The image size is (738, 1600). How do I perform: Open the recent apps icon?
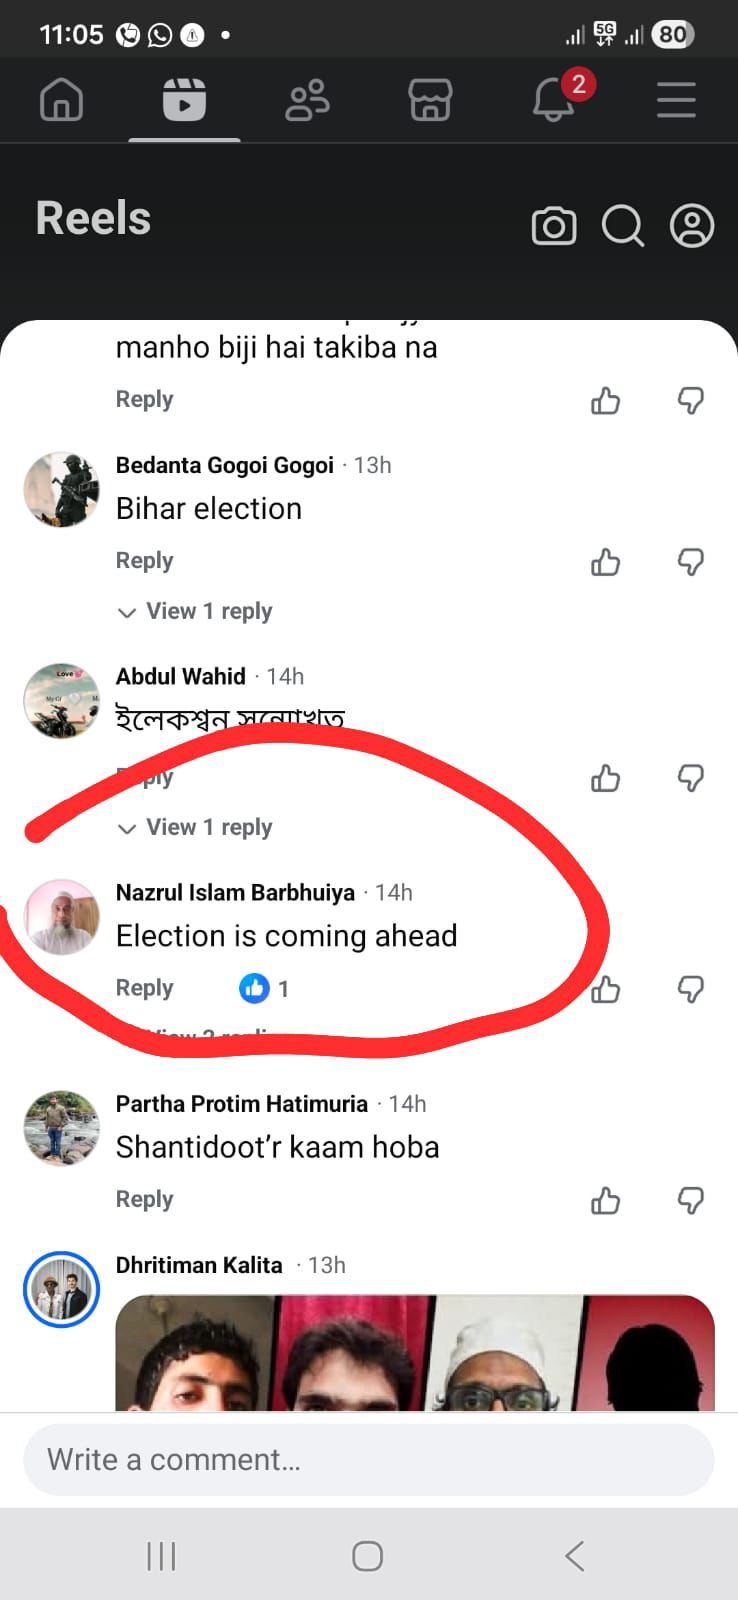[x=160, y=1555]
